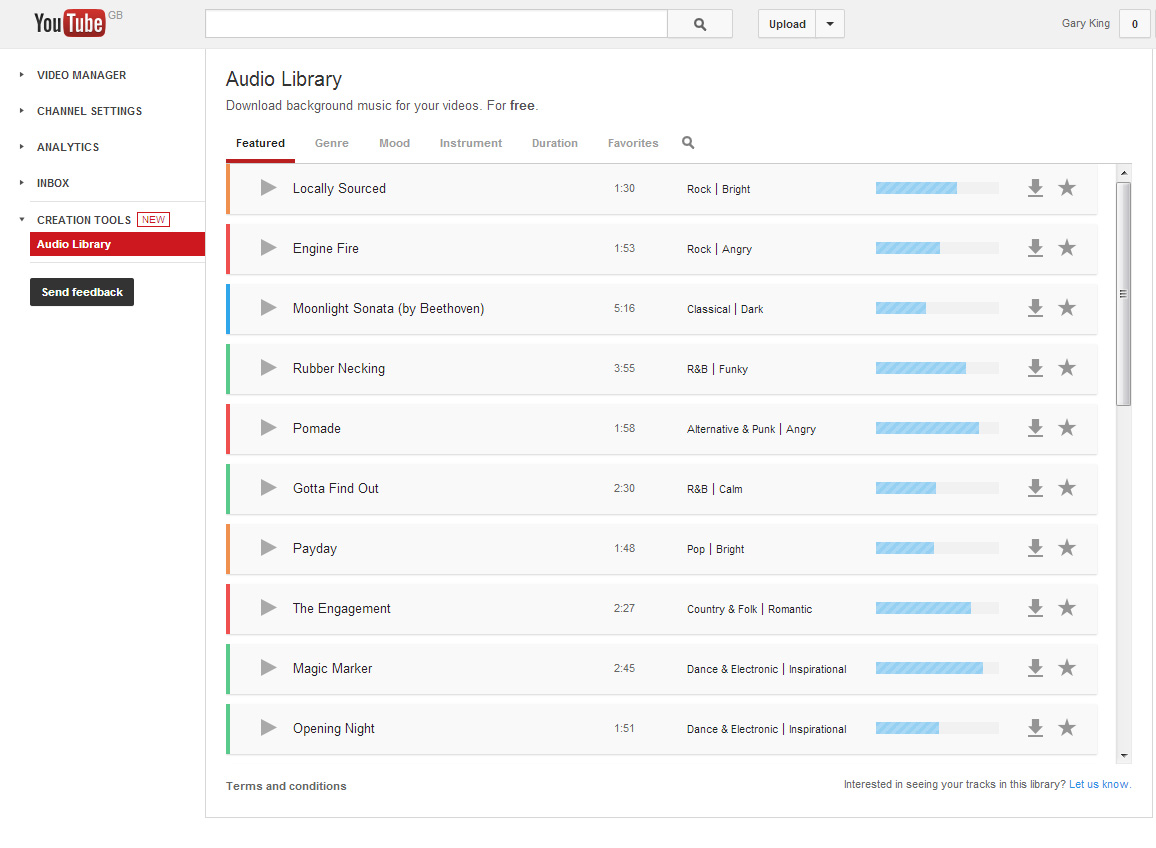
Task: Open the Upload dropdown arrow
Action: click(830, 24)
